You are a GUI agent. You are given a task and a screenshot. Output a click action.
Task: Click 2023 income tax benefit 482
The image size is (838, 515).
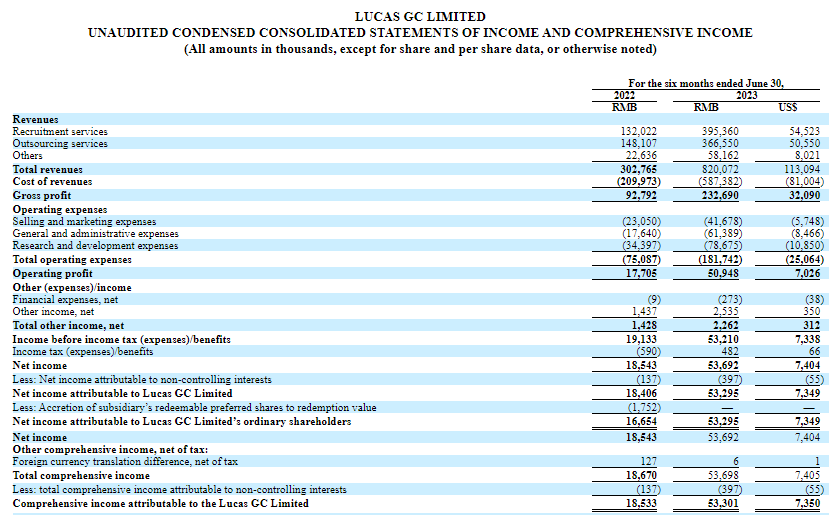point(730,352)
